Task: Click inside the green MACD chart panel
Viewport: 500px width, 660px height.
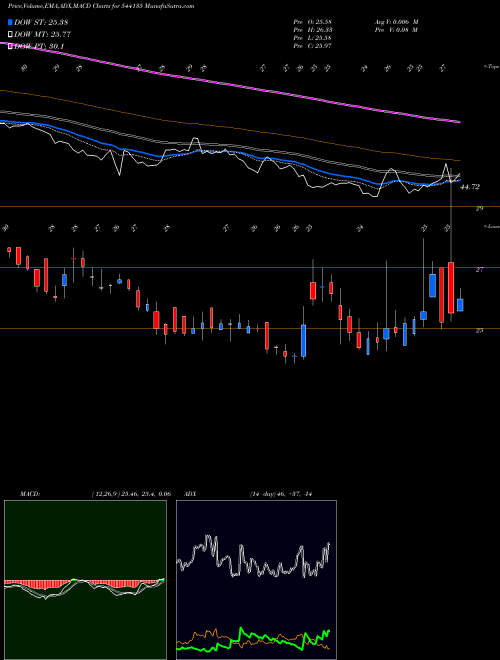Action: coord(85,580)
